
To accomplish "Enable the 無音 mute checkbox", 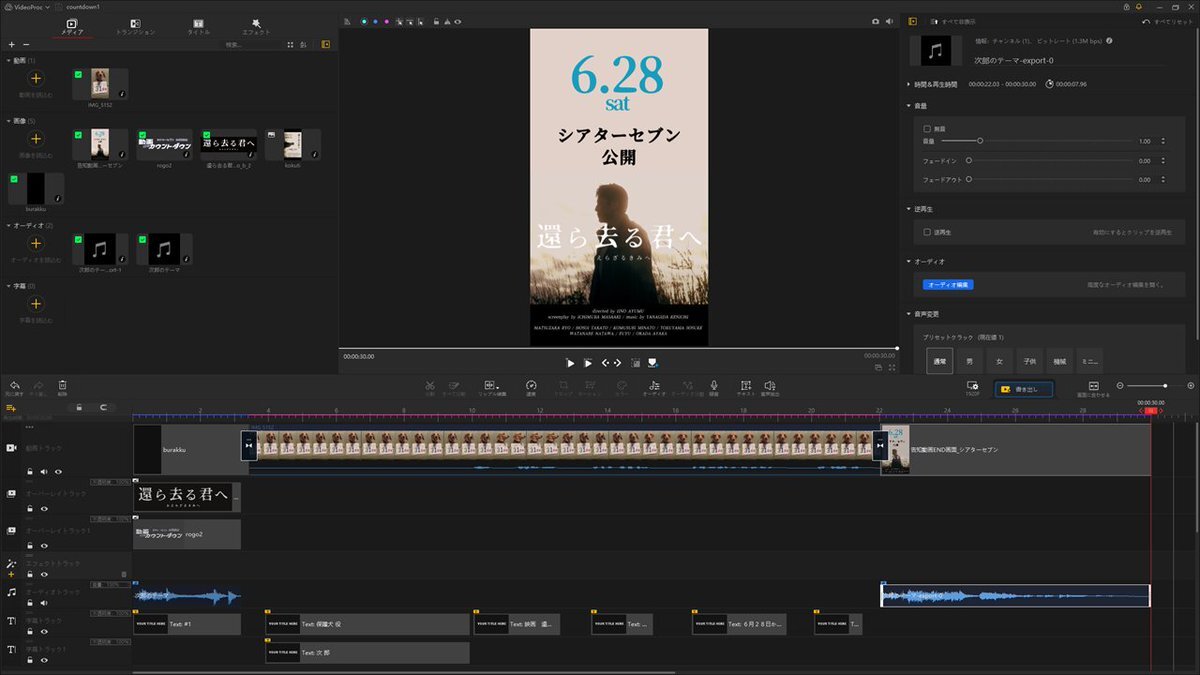I will (x=927, y=129).
